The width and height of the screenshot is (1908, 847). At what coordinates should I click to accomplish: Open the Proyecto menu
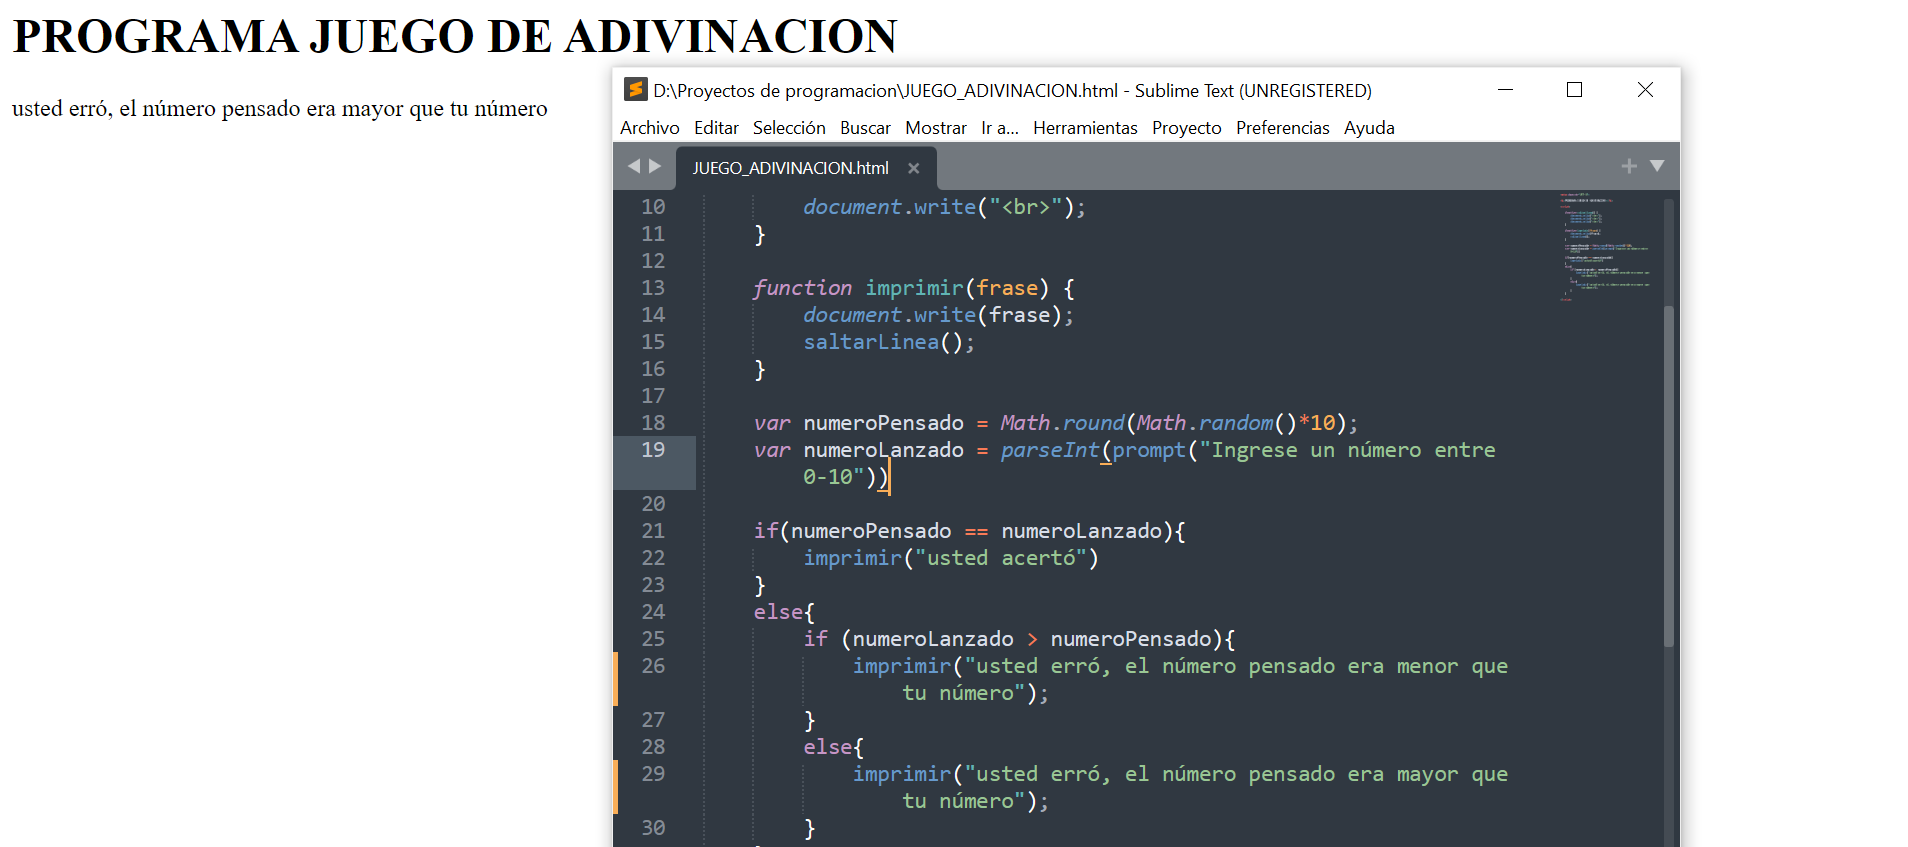point(1187,128)
